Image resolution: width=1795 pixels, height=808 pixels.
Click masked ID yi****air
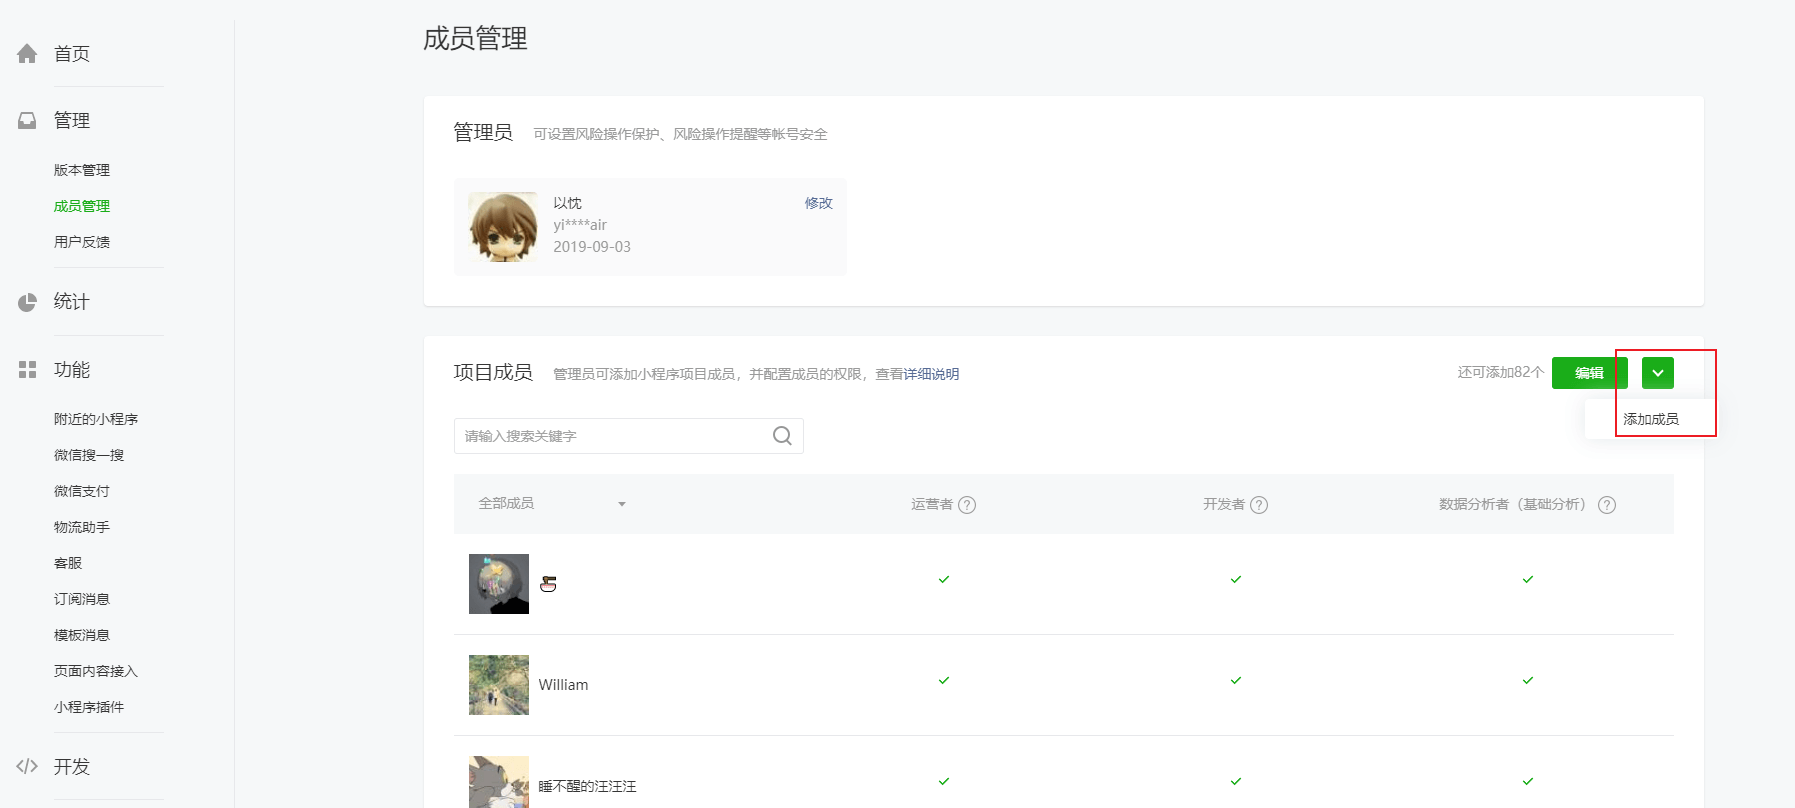580,225
